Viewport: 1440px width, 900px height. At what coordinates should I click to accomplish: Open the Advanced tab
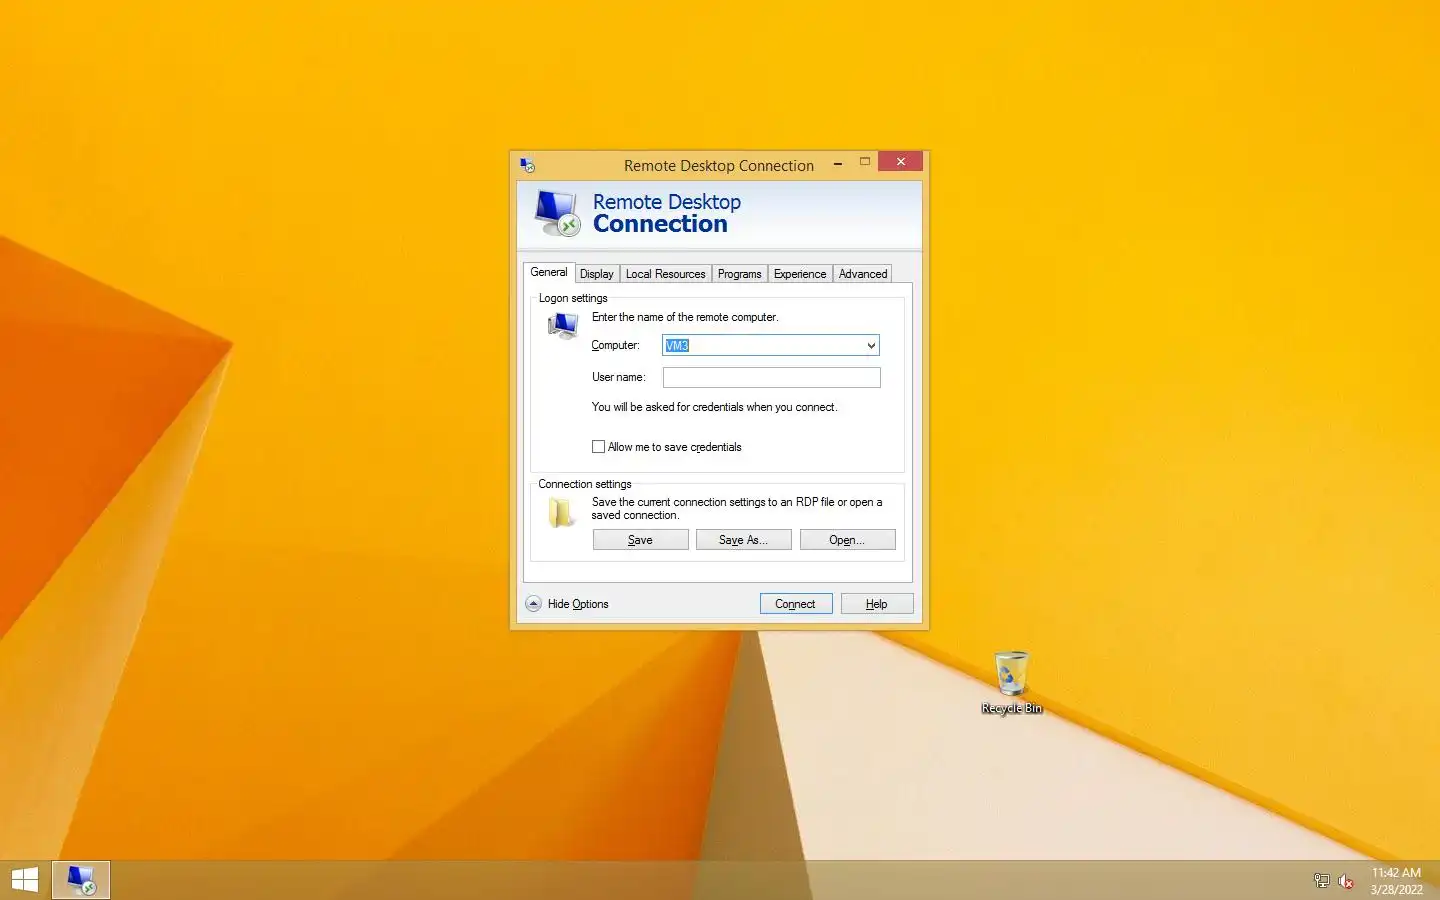[863, 274]
